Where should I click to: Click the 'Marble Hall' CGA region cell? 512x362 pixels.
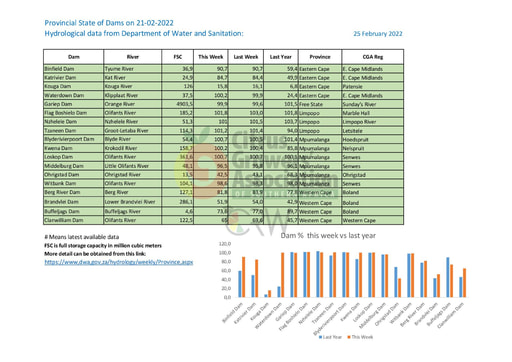click(x=373, y=113)
